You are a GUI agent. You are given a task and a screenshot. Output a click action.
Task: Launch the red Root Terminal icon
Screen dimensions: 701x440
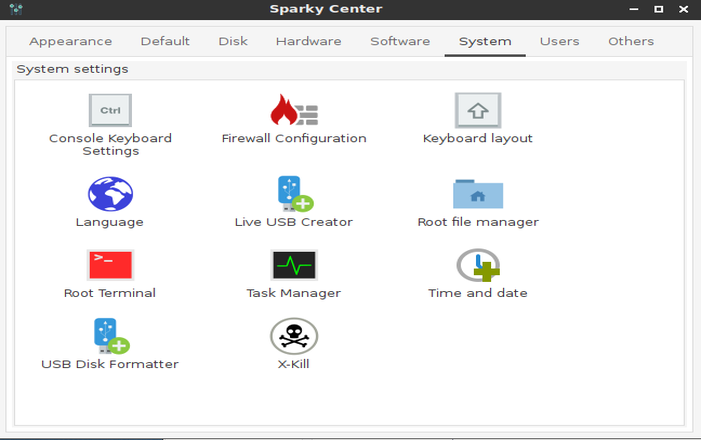coord(110,265)
